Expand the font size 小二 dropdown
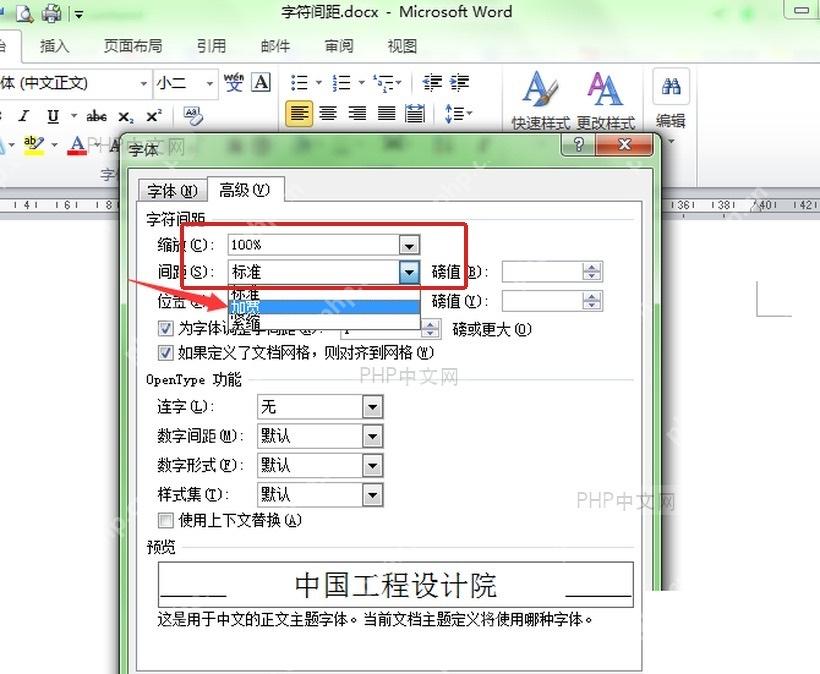This screenshot has height=674, width=820. [x=210, y=84]
